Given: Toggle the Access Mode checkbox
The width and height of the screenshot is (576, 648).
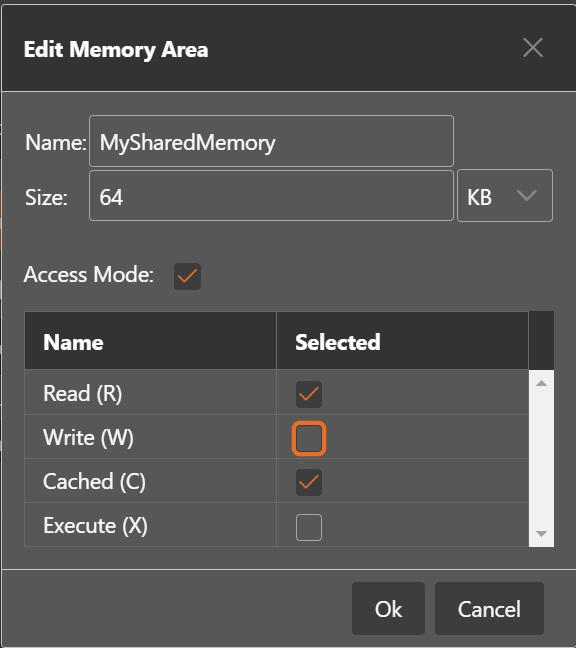Looking at the screenshot, I should (187, 276).
